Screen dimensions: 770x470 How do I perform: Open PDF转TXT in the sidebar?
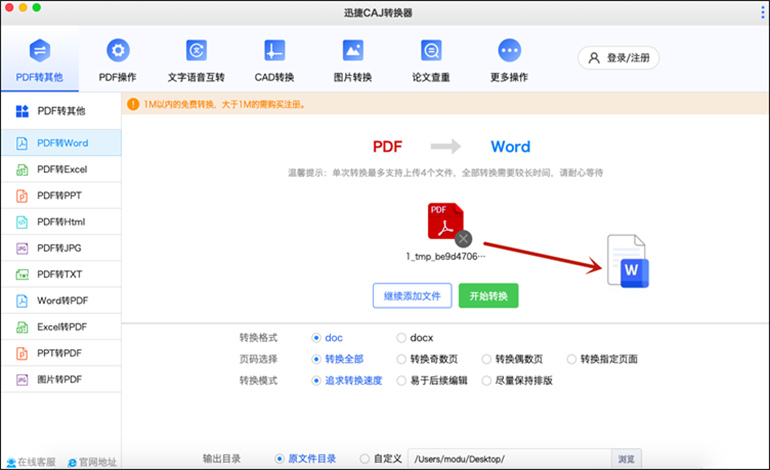click(x=61, y=275)
